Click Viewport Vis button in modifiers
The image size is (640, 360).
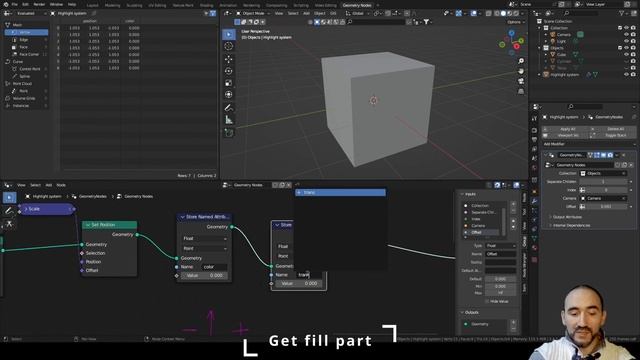point(565,135)
